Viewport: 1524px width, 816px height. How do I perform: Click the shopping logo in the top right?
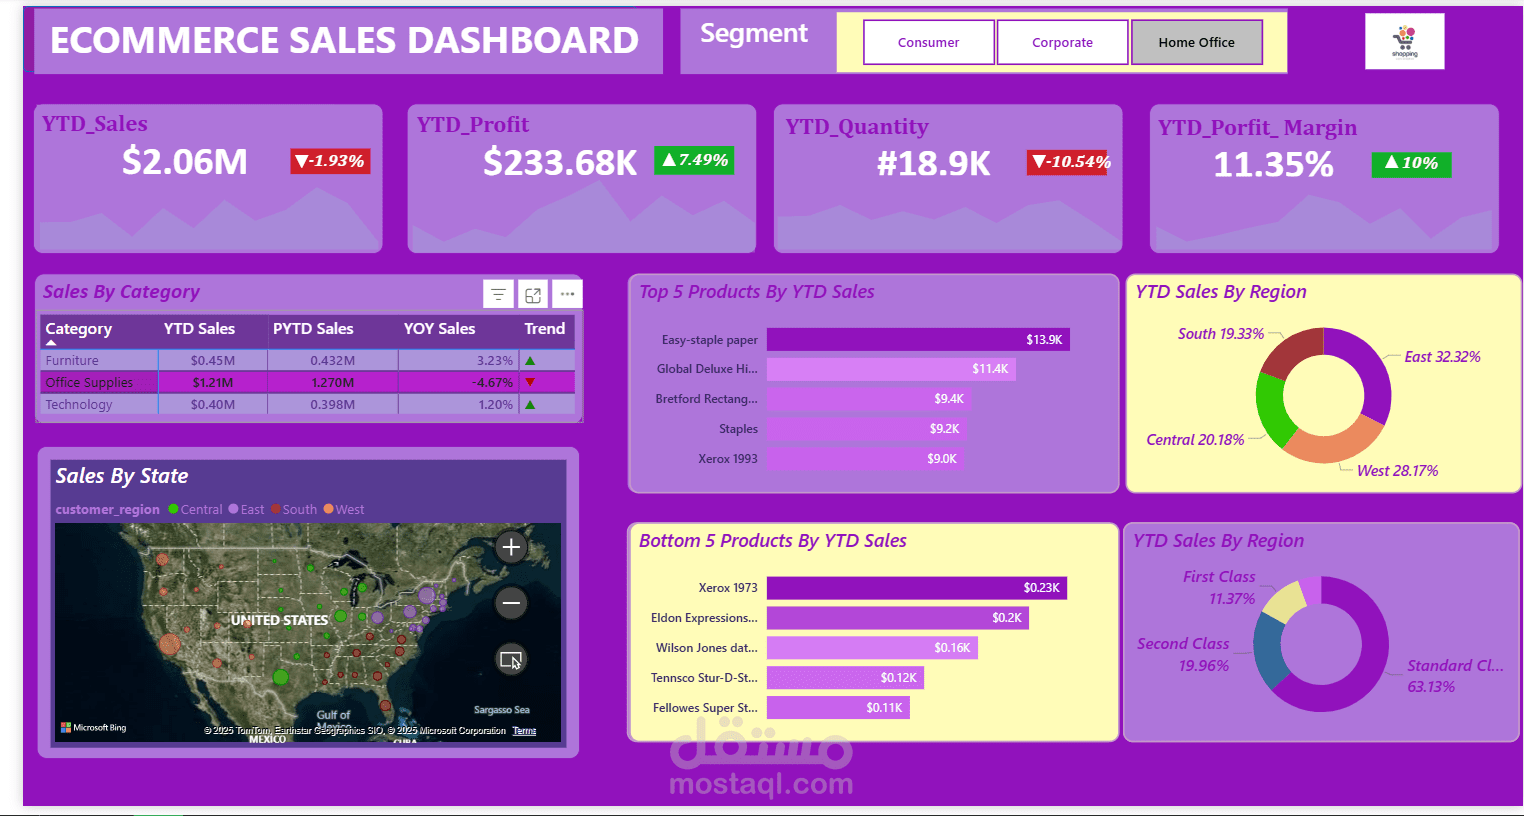tap(1404, 41)
